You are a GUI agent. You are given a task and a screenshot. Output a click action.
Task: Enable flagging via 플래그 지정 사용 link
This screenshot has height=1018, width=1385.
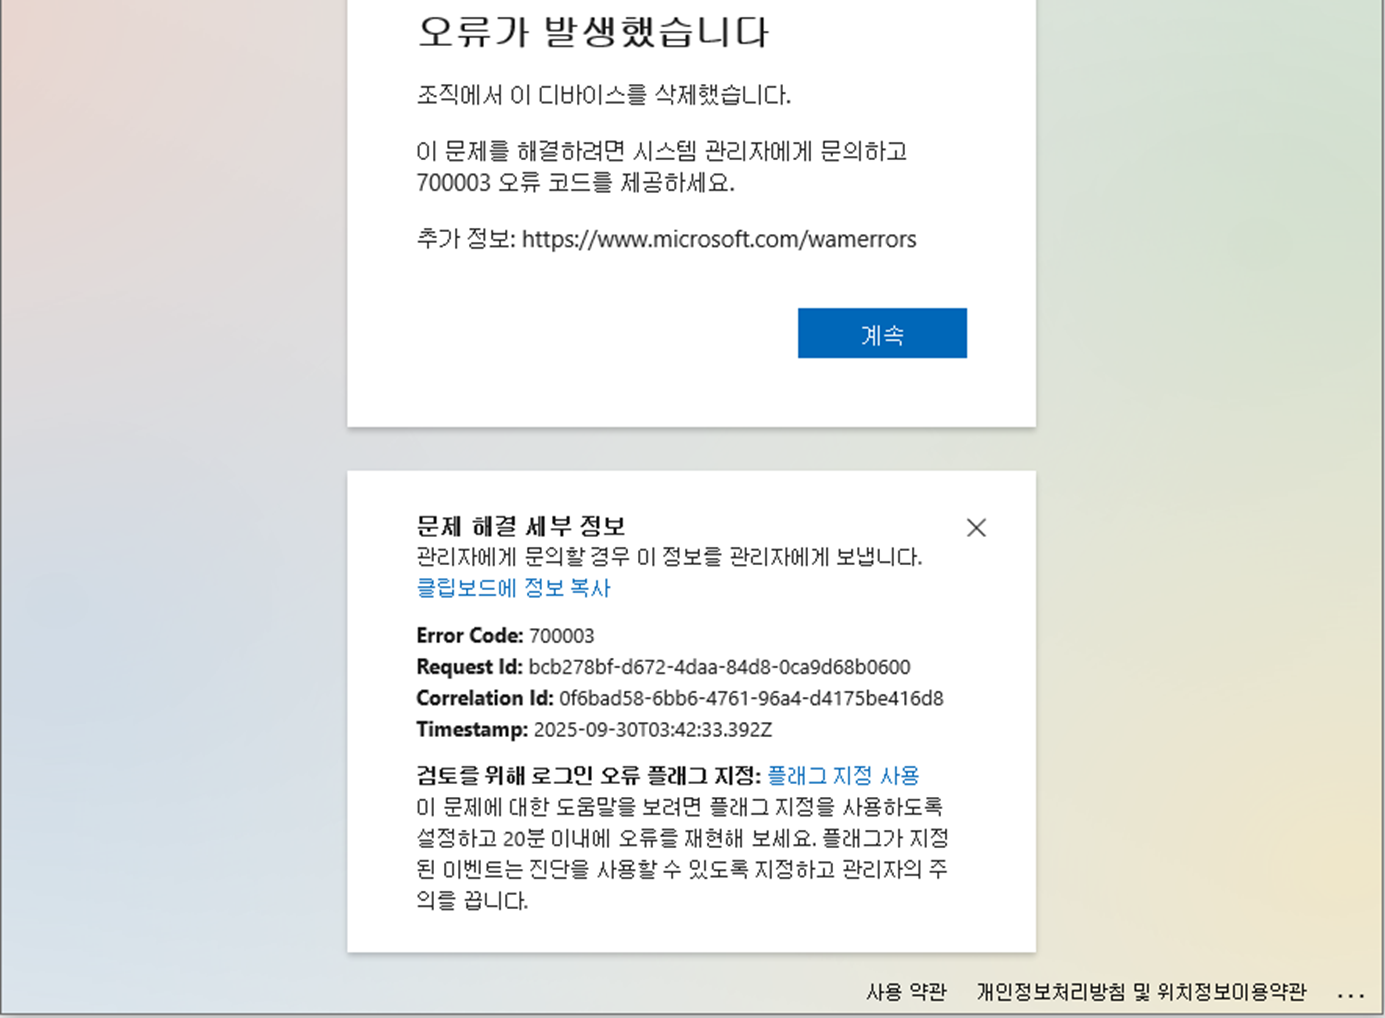pyautogui.click(x=843, y=775)
